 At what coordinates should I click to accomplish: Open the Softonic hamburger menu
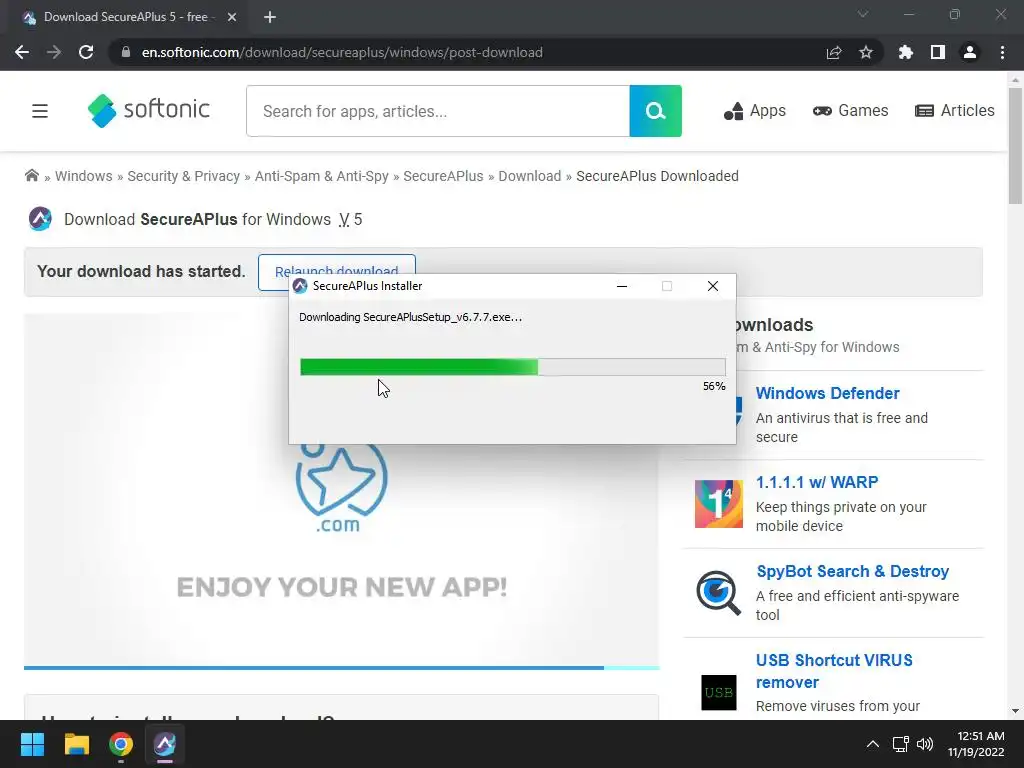(40, 111)
